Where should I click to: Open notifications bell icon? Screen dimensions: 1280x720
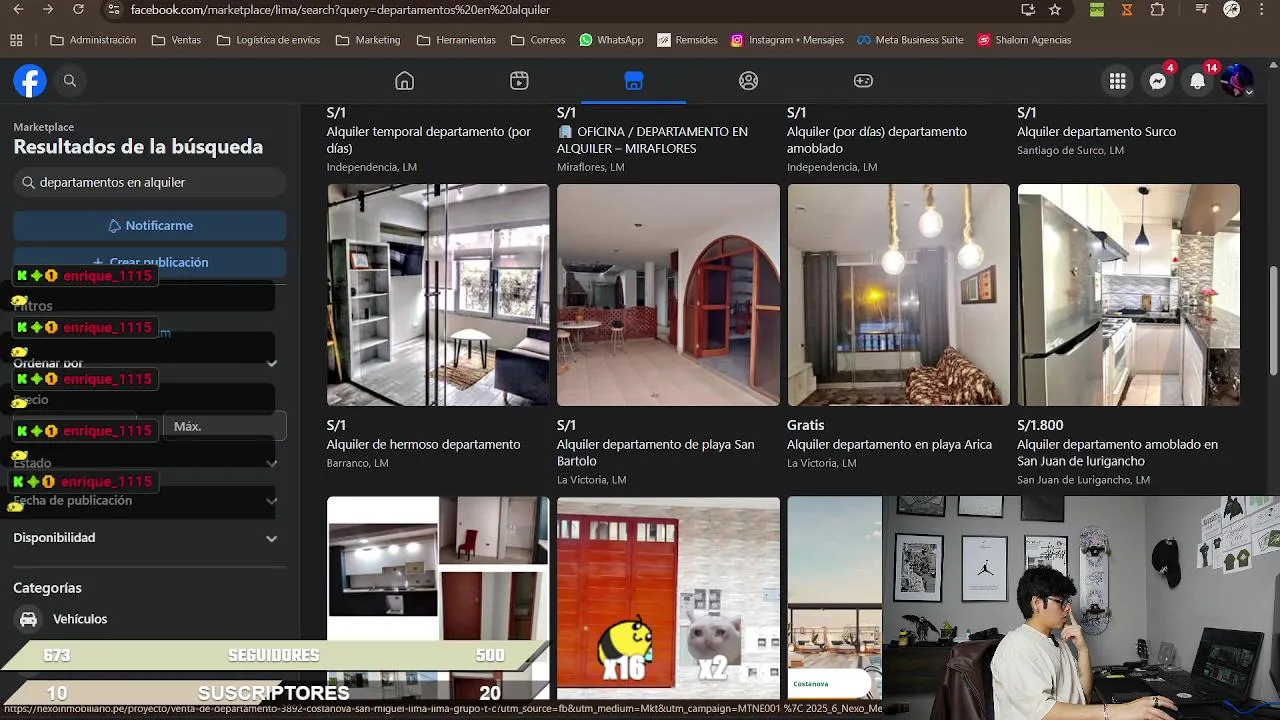pos(1197,81)
